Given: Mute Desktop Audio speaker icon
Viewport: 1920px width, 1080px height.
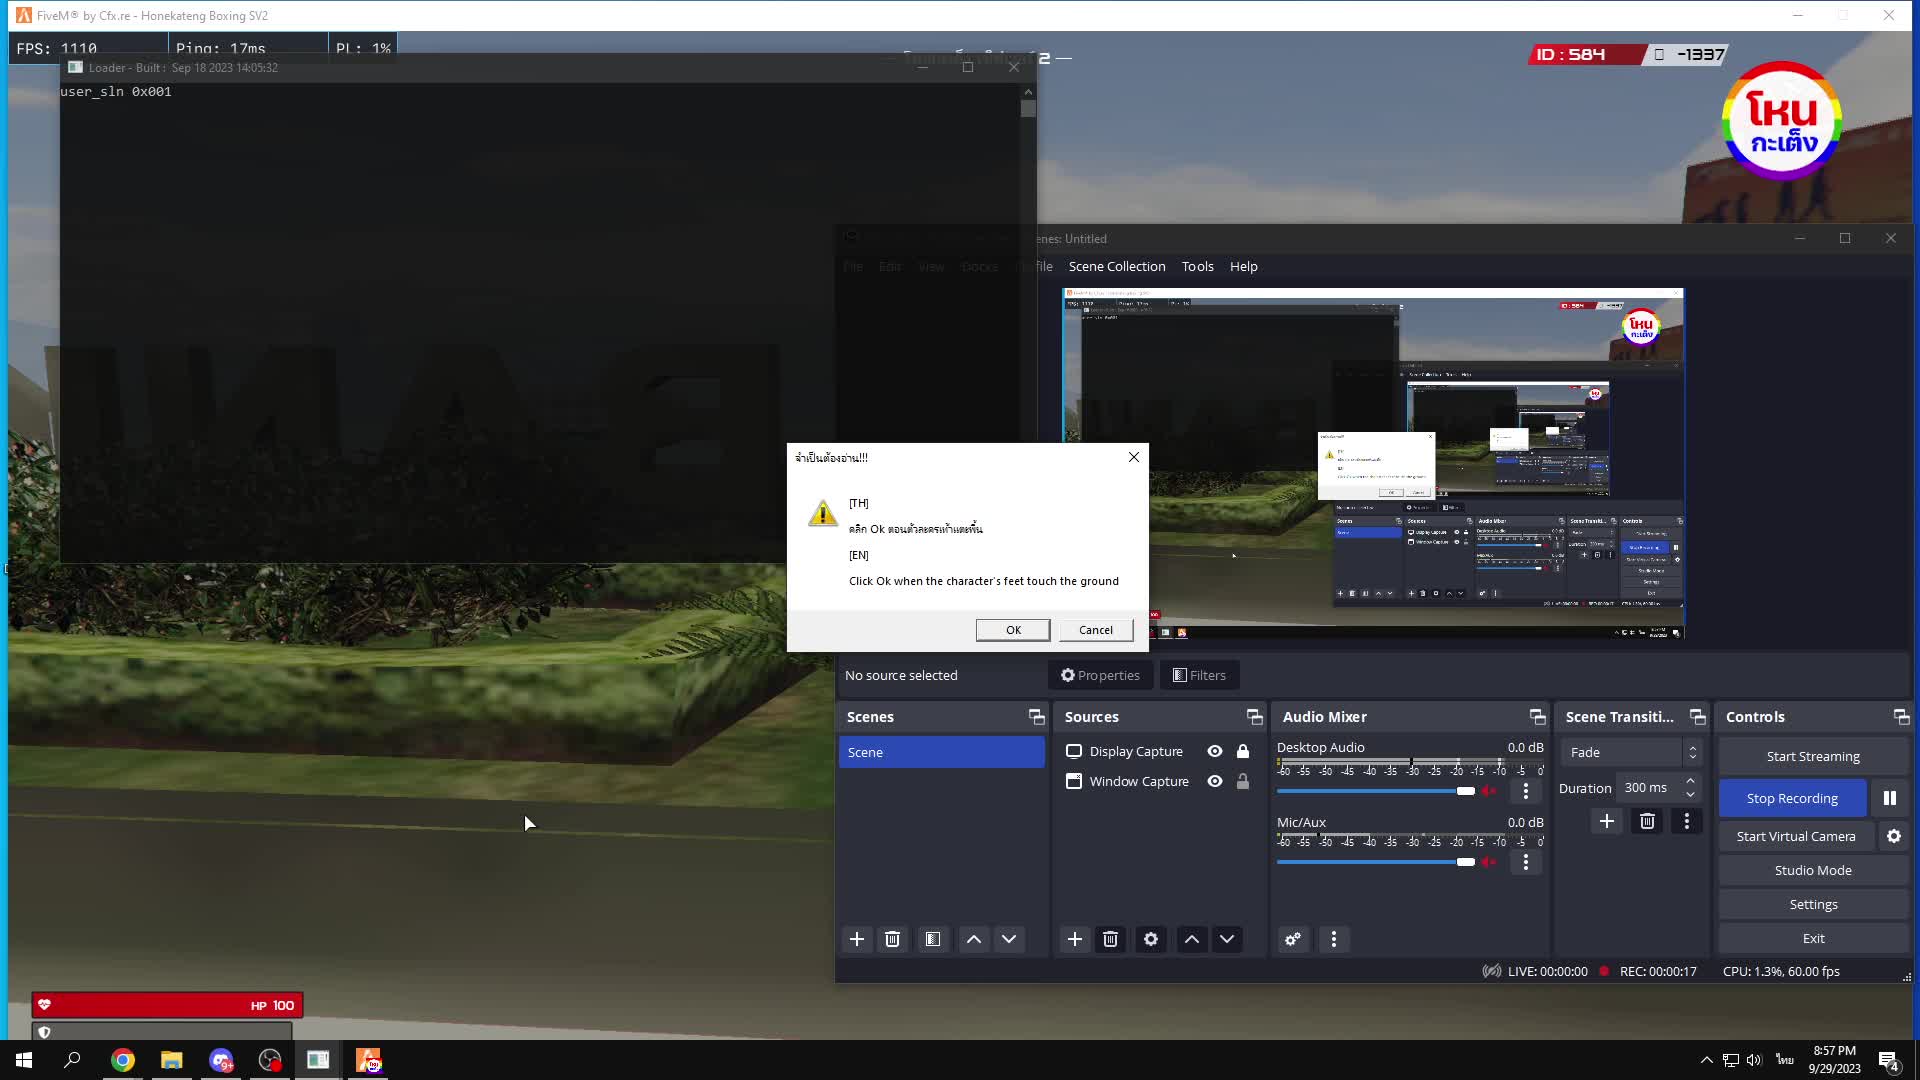Looking at the screenshot, I should point(1489,791).
